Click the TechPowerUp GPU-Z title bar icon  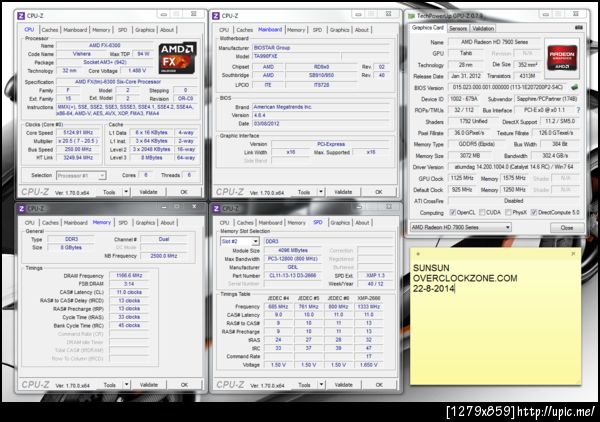pyautogui.click(x=411, y=16)
